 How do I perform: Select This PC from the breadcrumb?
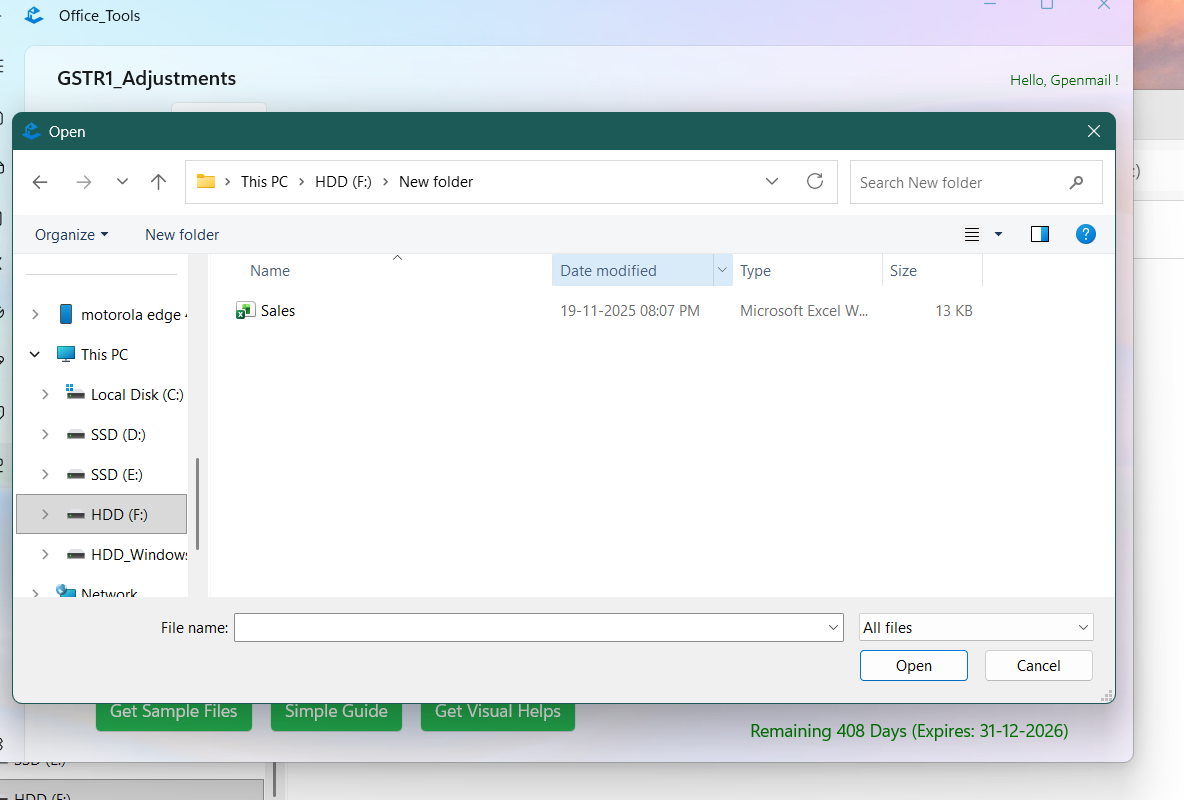[x=264, y=182]
